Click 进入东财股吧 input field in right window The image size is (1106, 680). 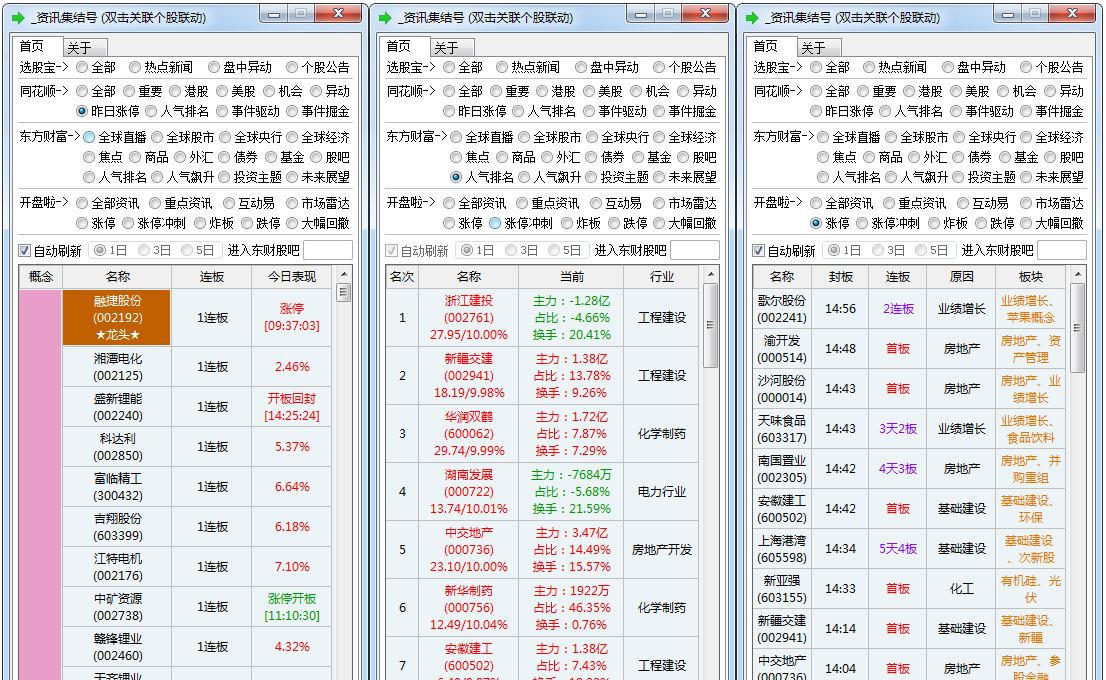click(x=1062, y=250)
